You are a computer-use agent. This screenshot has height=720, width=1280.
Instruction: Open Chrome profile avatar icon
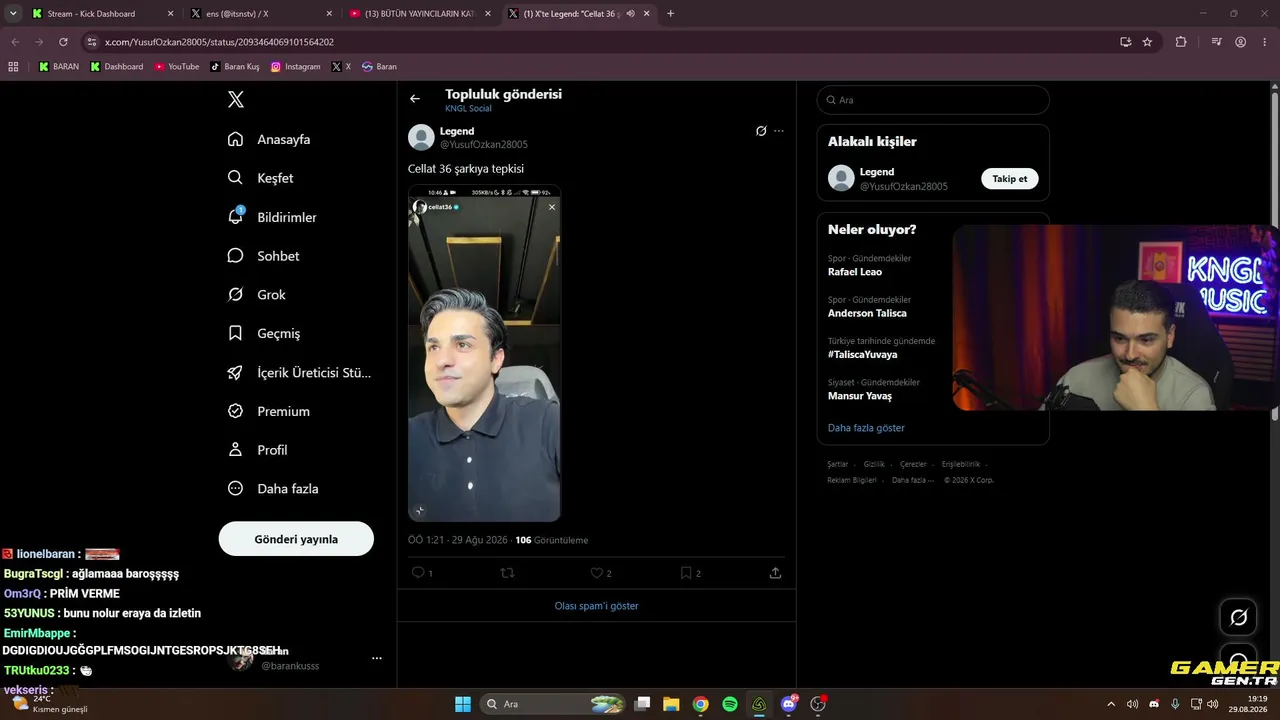pos(1240,42)
